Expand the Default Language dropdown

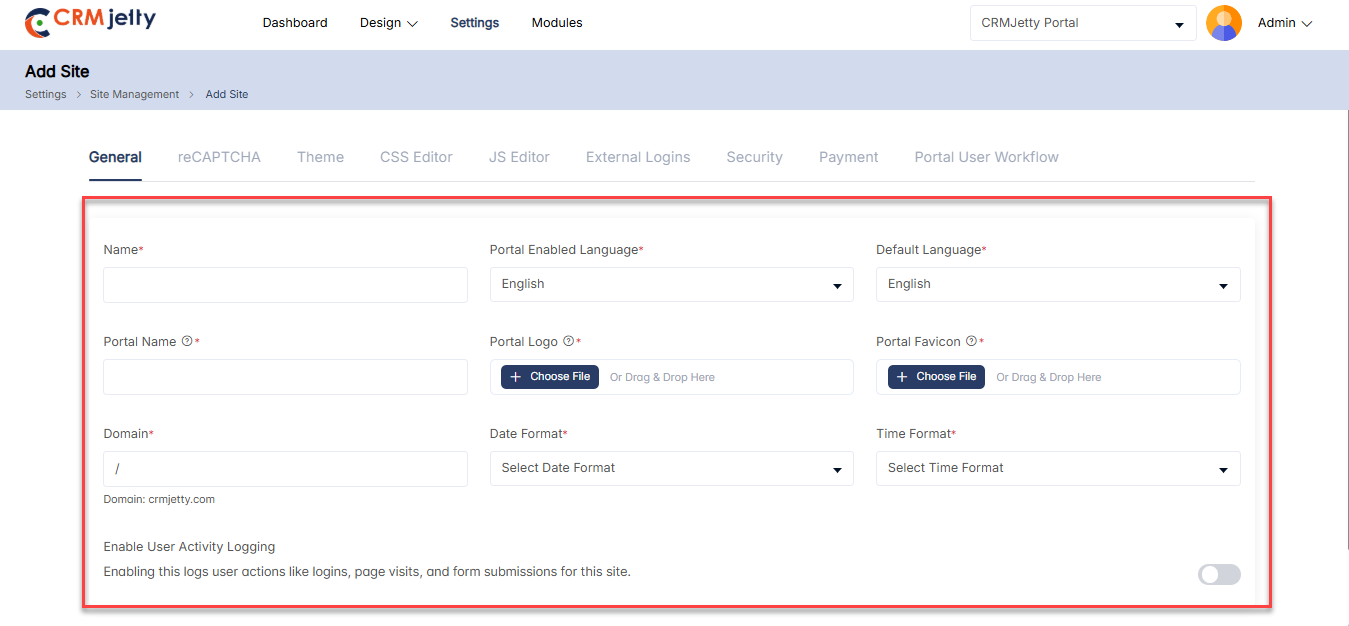click(x=1057, y=284)
